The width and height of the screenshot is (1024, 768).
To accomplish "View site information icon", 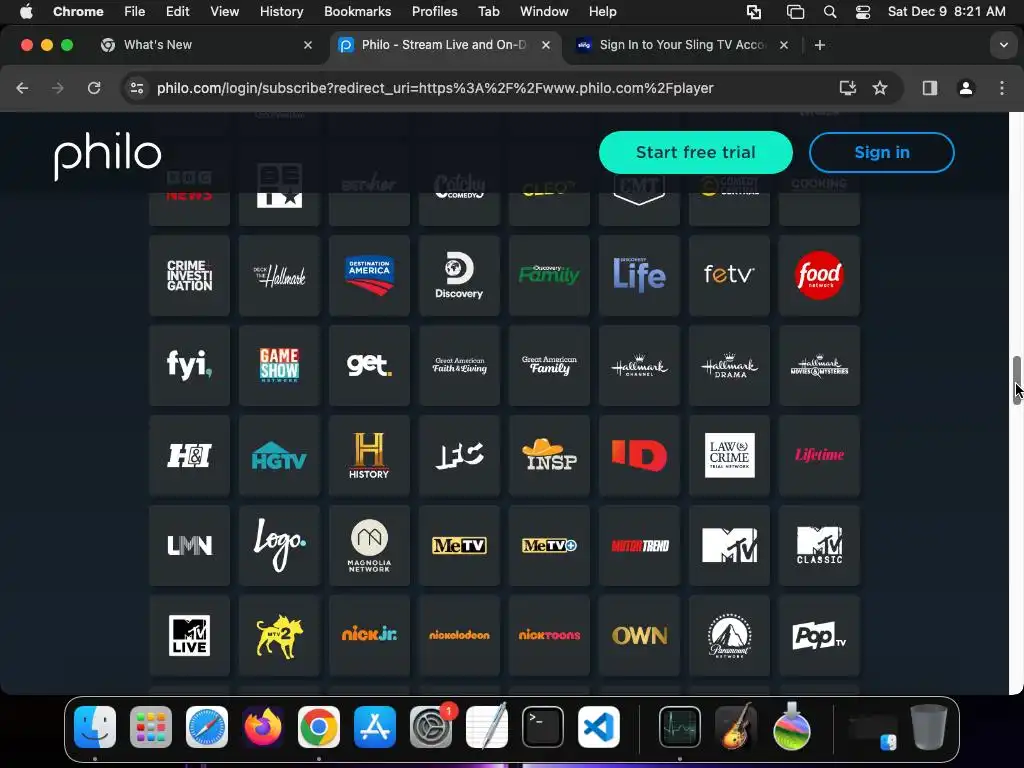I will 136,88.
